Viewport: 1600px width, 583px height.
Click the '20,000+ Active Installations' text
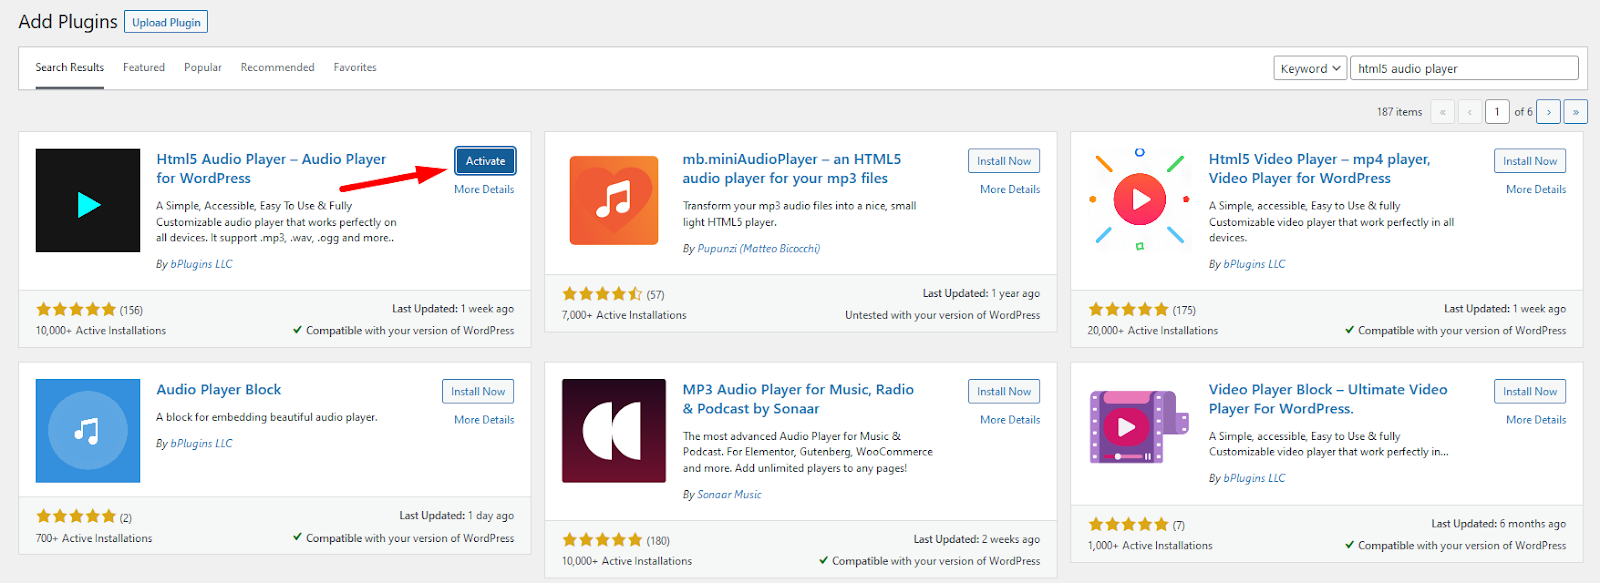click(x=1153, y=330)
